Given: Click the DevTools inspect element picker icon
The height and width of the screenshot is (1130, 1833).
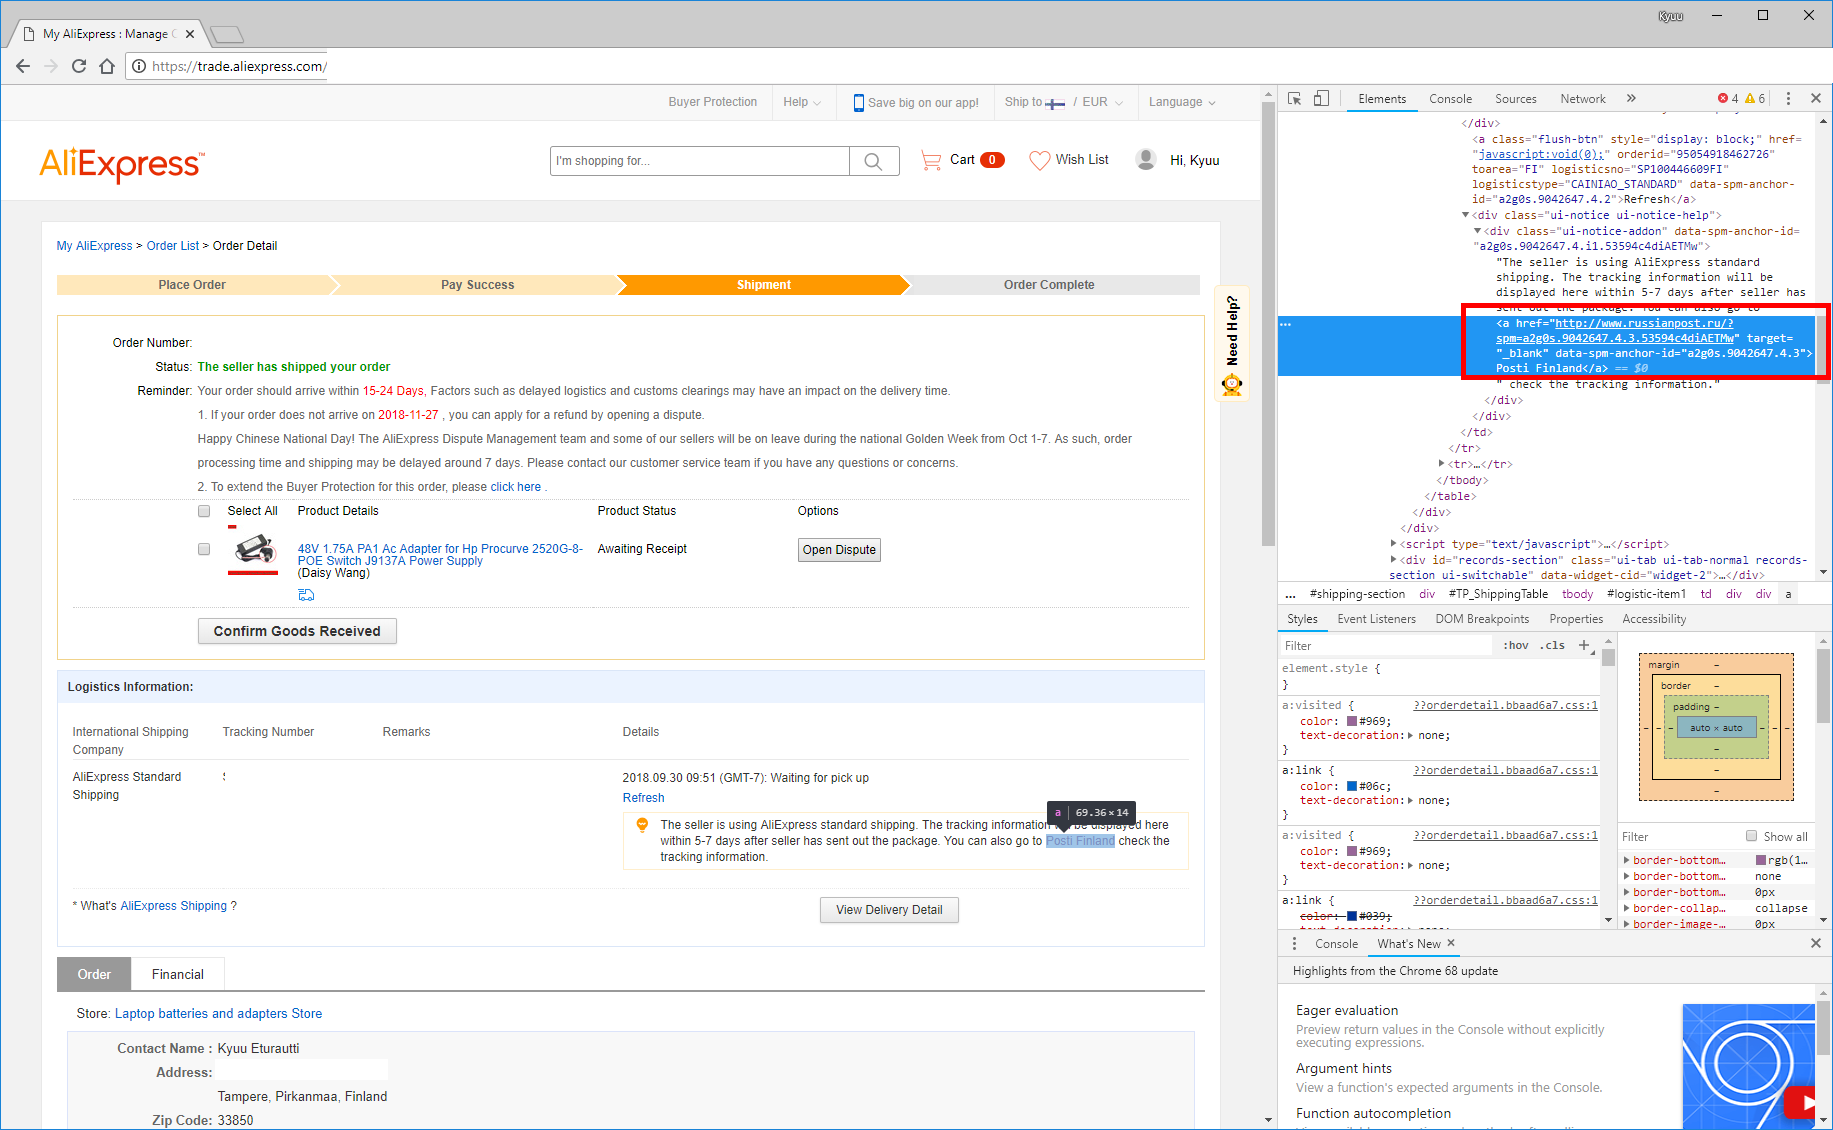Looking at the screenshot, I should click(x=1295, y=99).
